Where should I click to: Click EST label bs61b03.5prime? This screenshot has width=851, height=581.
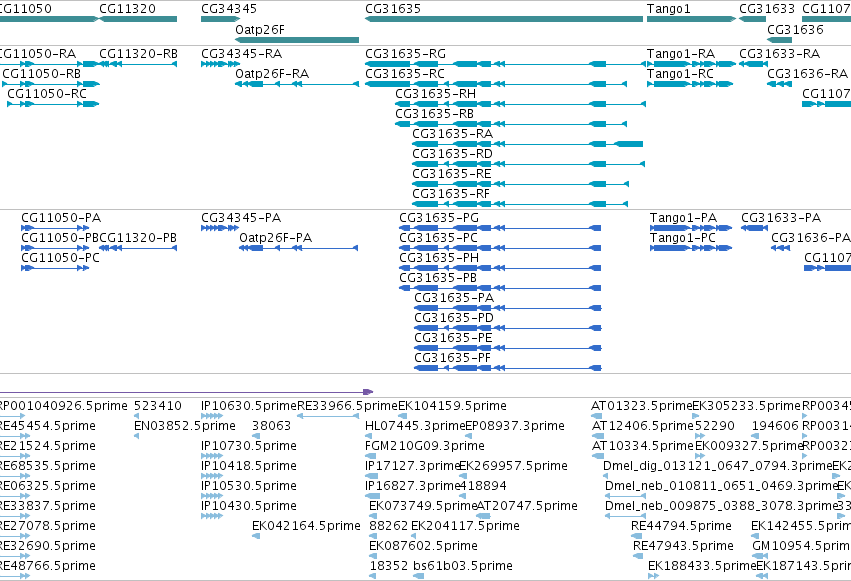click(x=463, y=566)
